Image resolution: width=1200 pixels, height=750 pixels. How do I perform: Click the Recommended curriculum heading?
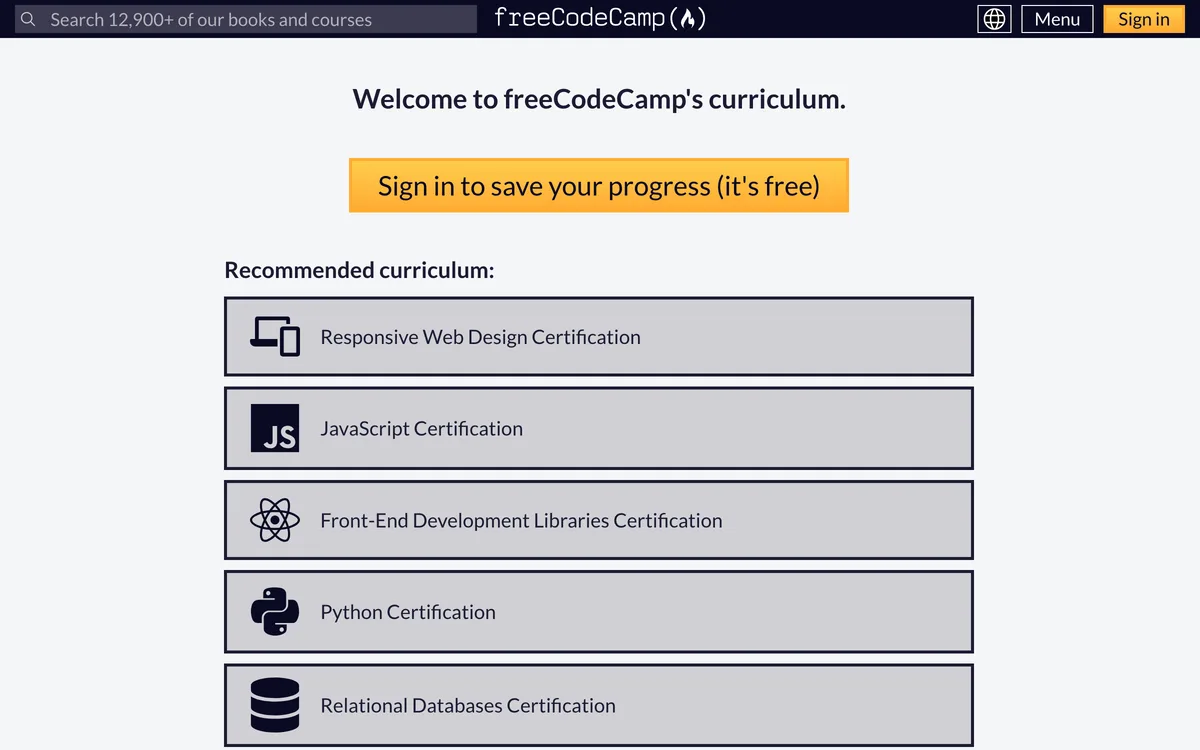359,270
